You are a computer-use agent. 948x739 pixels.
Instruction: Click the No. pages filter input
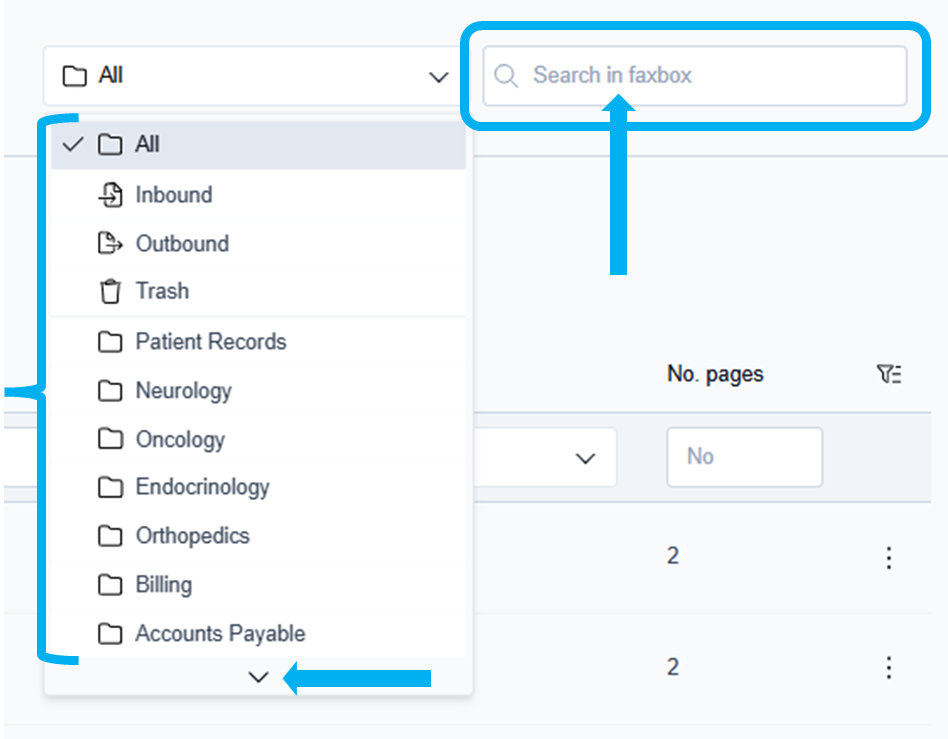(744, 457)
